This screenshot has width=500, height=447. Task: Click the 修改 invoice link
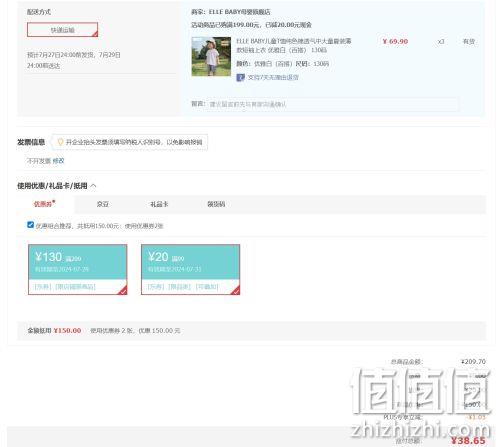pyautogui.click(x=58, y=161)
